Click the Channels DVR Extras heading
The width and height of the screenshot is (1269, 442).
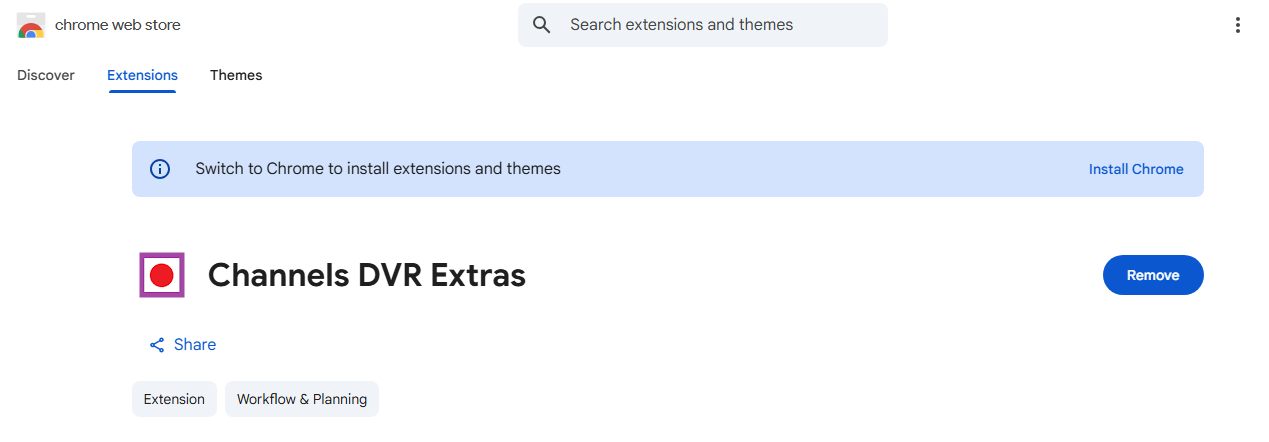pos(367,275)
